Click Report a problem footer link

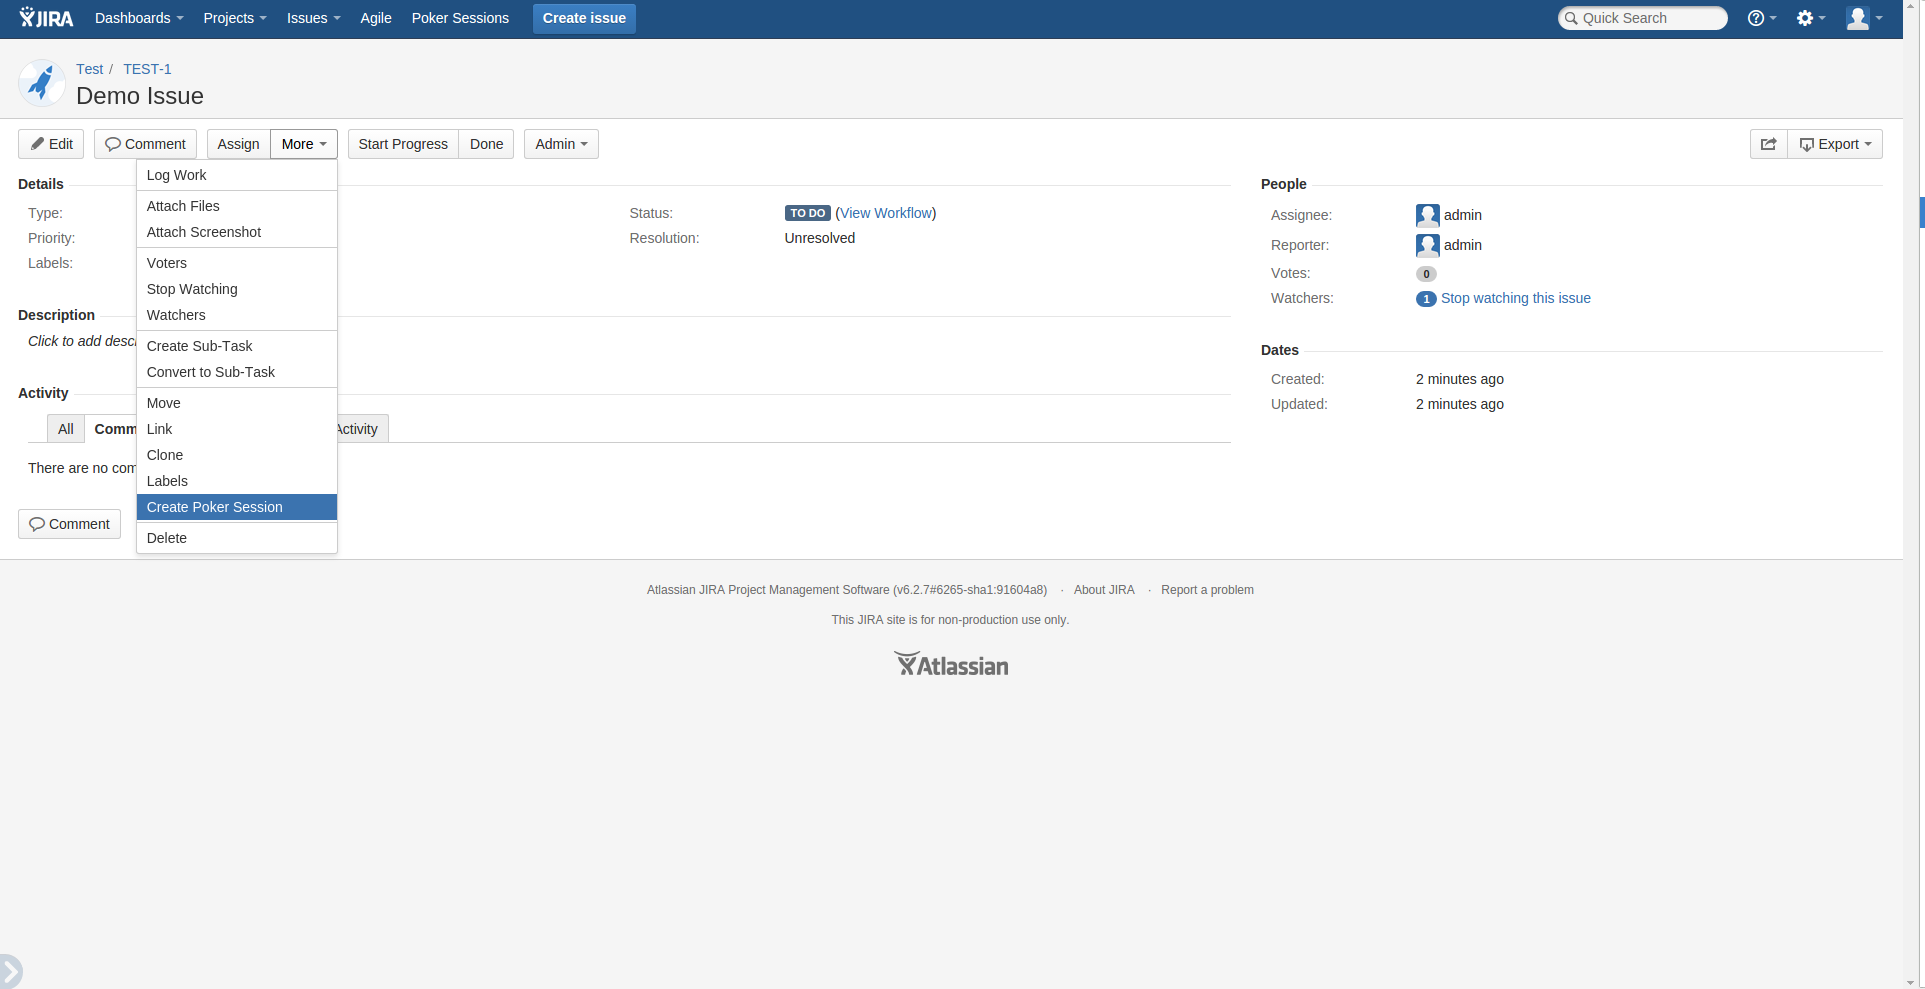(x=1207, y=590)
